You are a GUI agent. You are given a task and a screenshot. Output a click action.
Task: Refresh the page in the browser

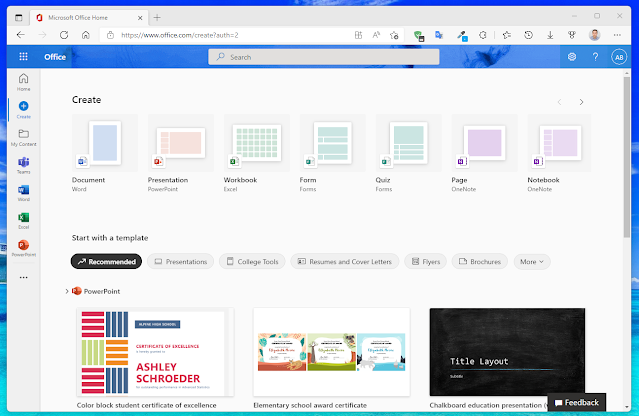click(x=64, y=35)
